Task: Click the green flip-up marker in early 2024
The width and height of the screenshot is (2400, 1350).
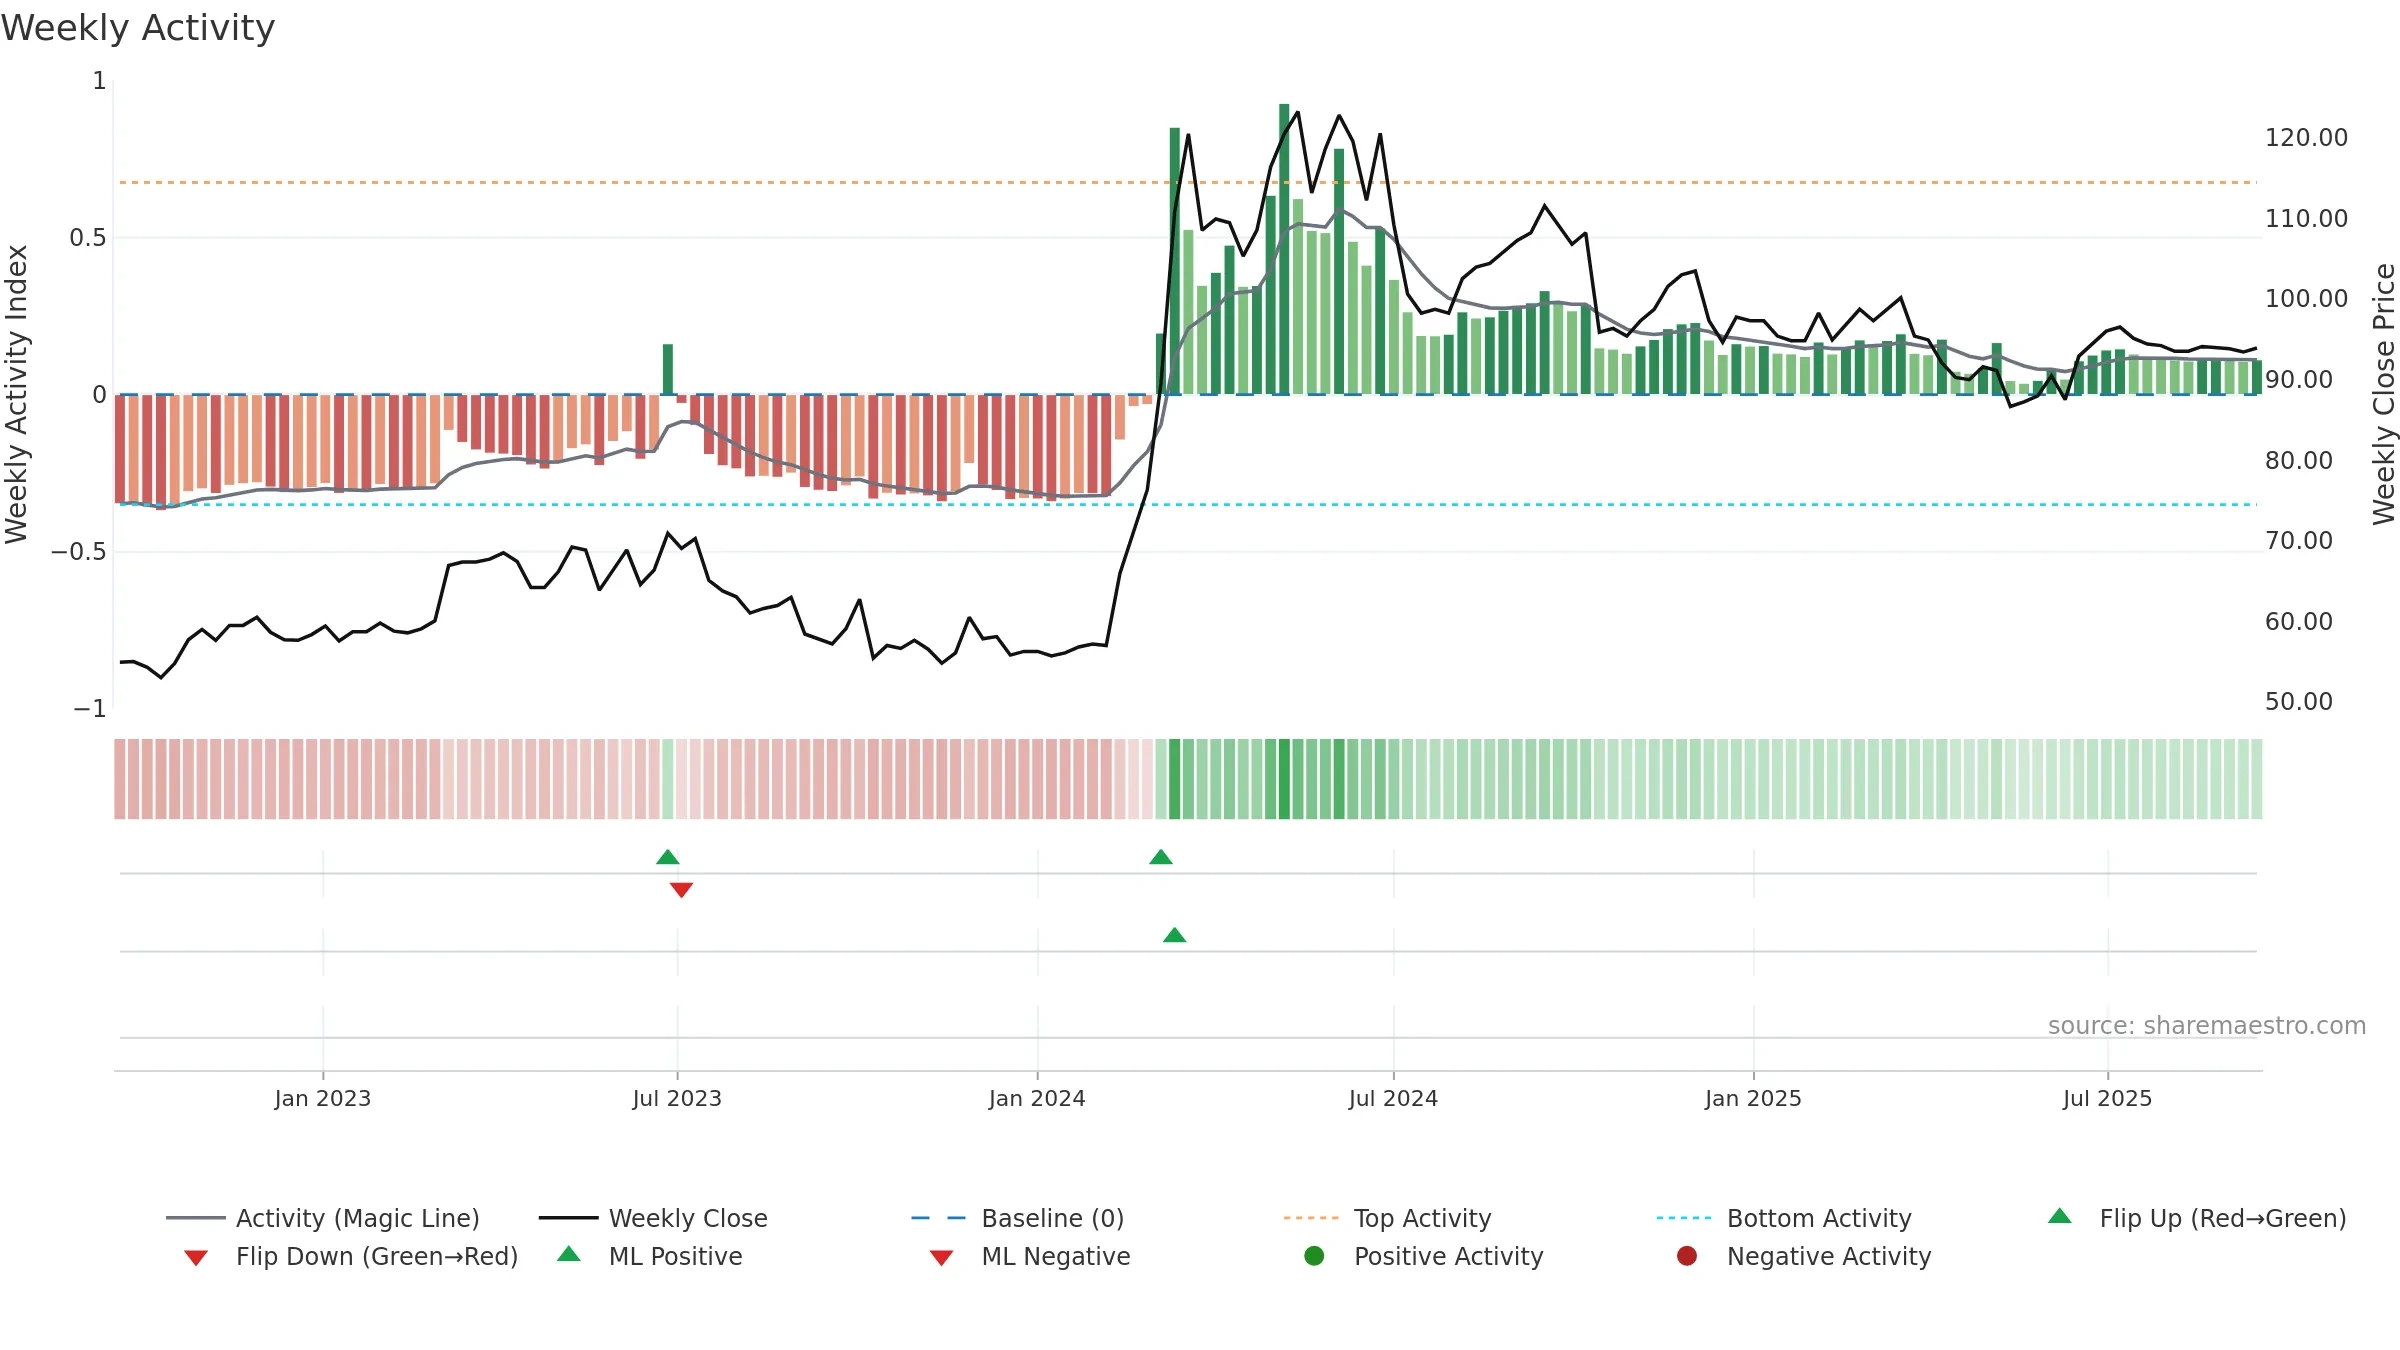Action: pyautogui.click(x=1161, y=857)
